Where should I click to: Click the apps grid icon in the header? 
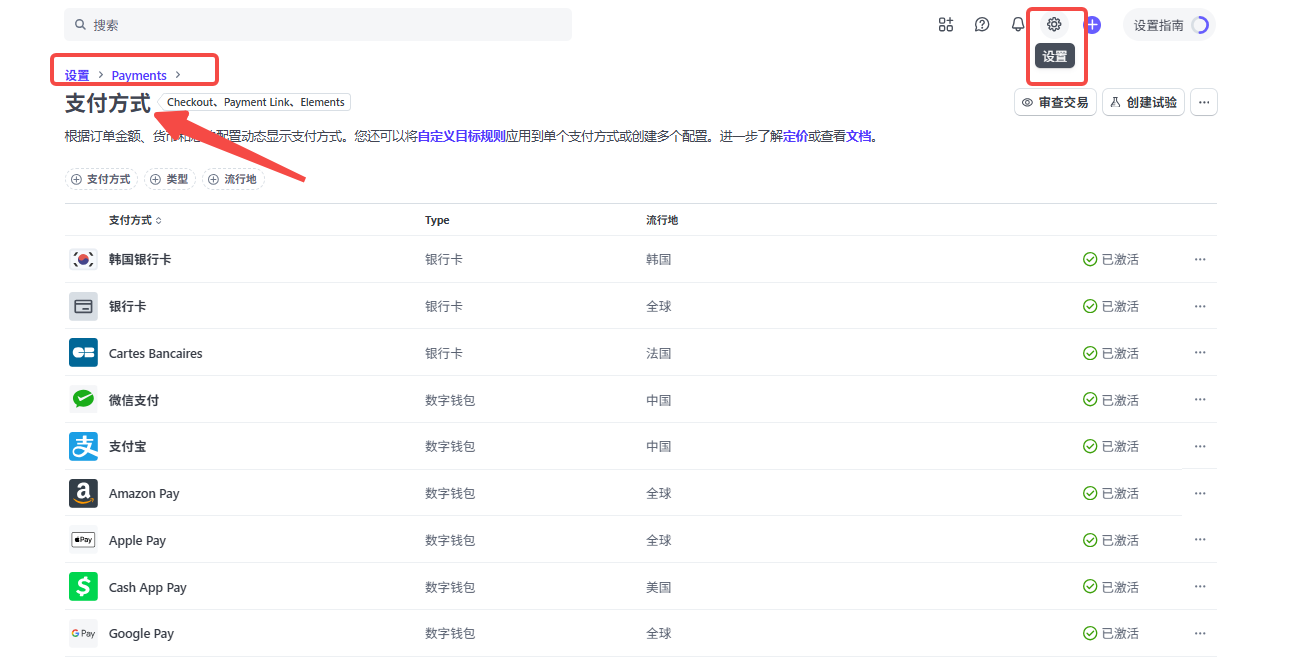945,24
